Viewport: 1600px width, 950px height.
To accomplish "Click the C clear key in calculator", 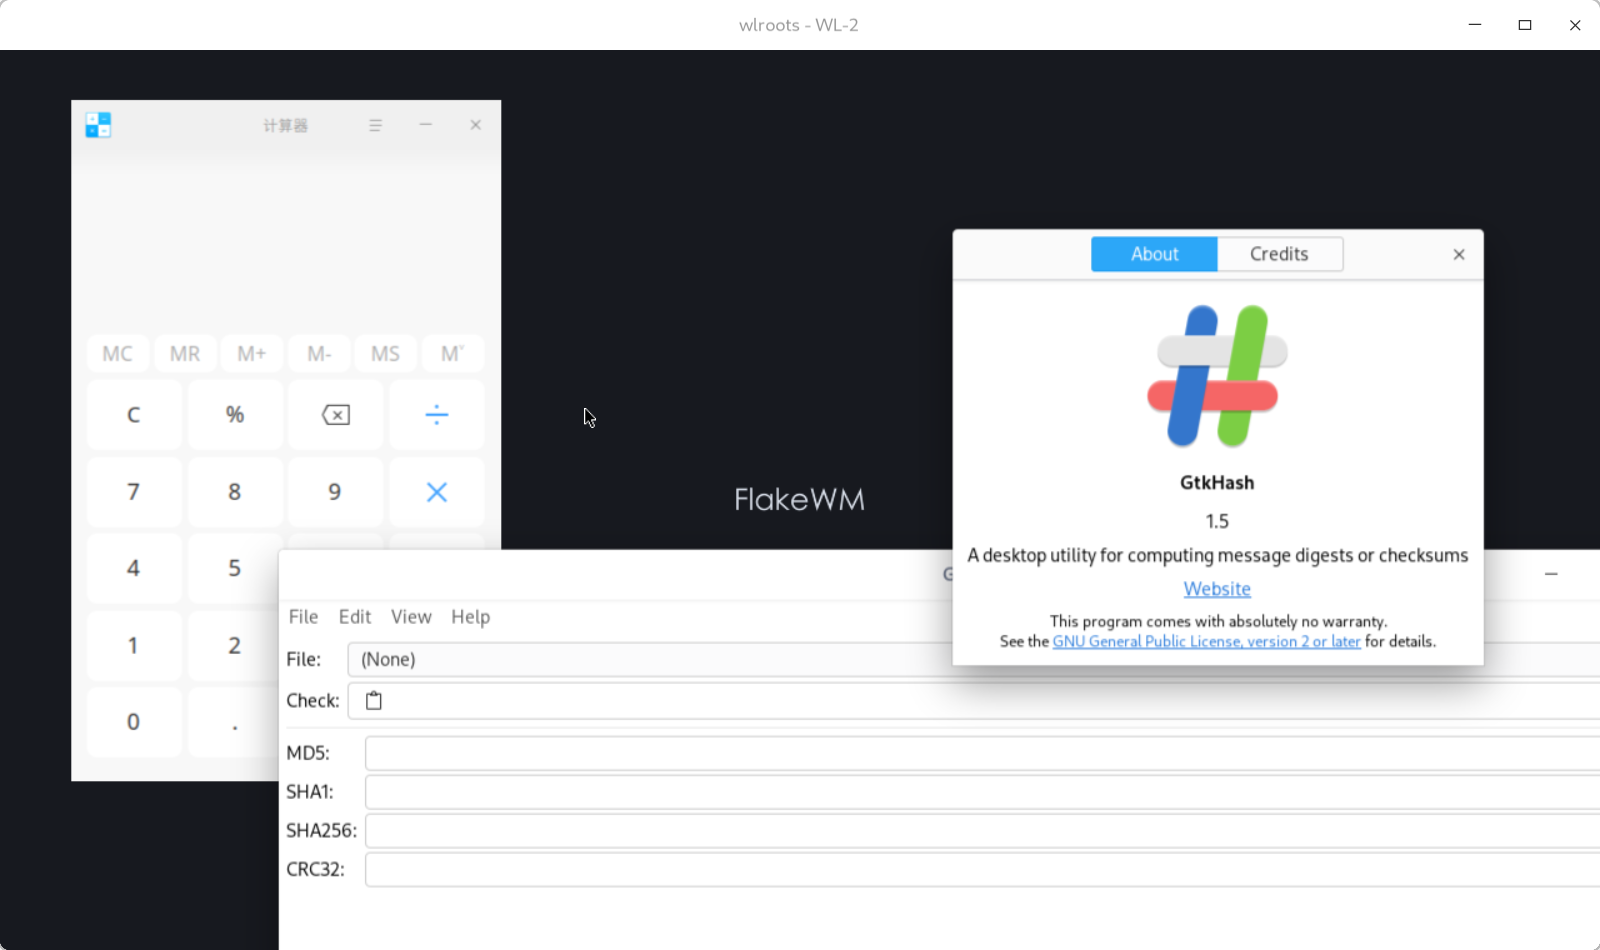I will pos(134,414).
